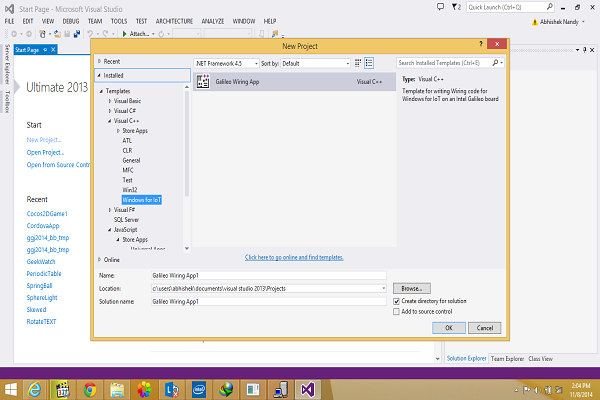Viewport: 600px width, 400px height.
Task: Click the Quick Launch search magnifier
Action: [x=549, y=7]
